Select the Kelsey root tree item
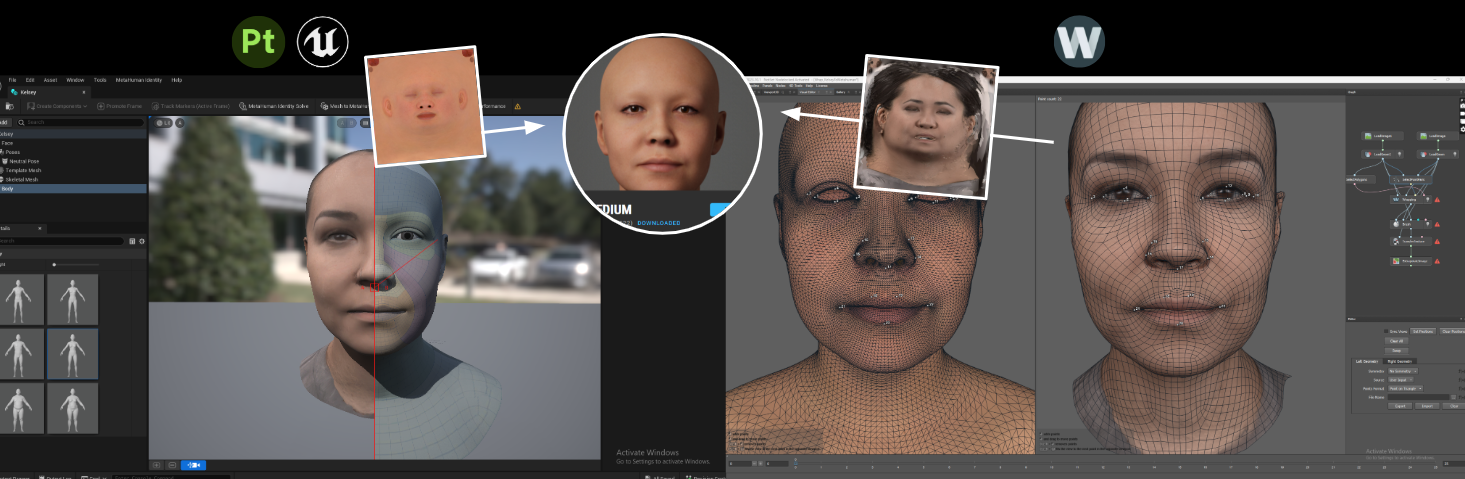Screen dimensions: 1465x479 coord(73,134)
